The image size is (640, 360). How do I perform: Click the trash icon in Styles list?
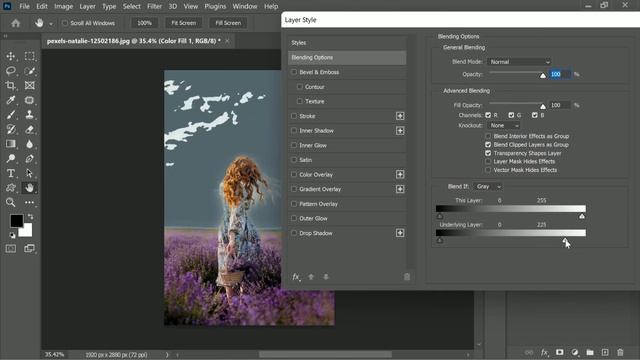pos(407,277)
